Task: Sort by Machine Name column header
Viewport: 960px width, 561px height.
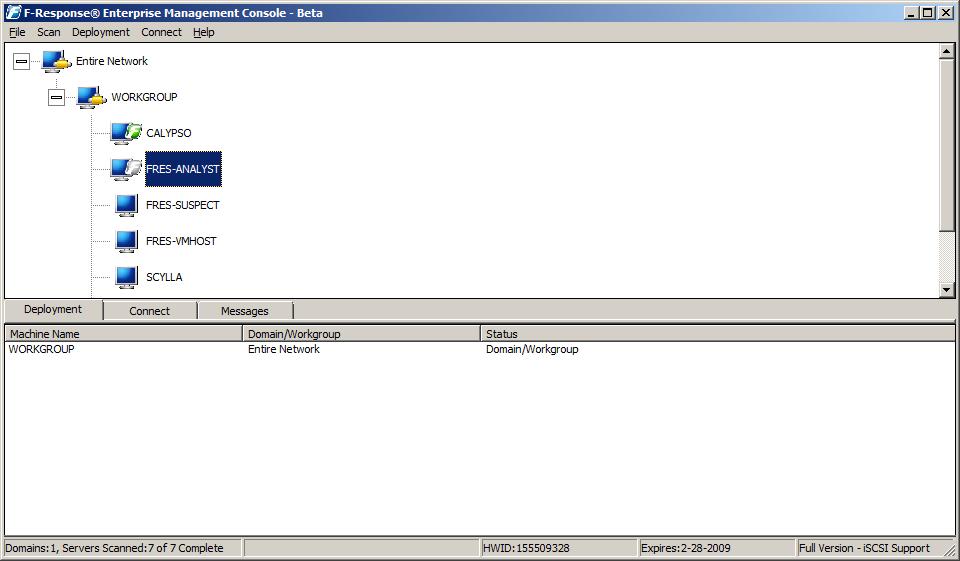Action: coord(124,334)
